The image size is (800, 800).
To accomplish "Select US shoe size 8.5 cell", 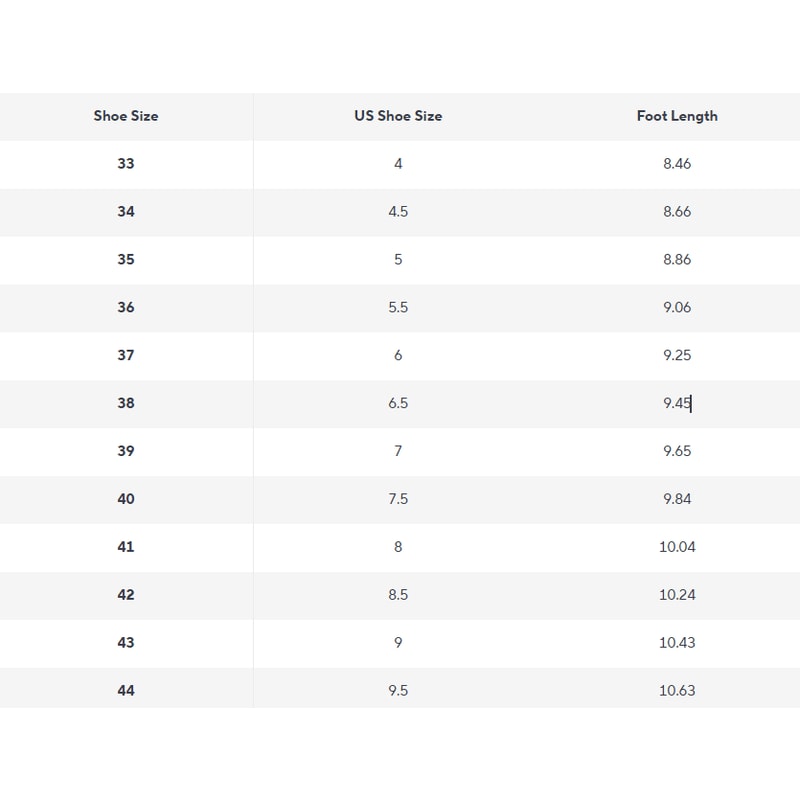I will point(398,595).
